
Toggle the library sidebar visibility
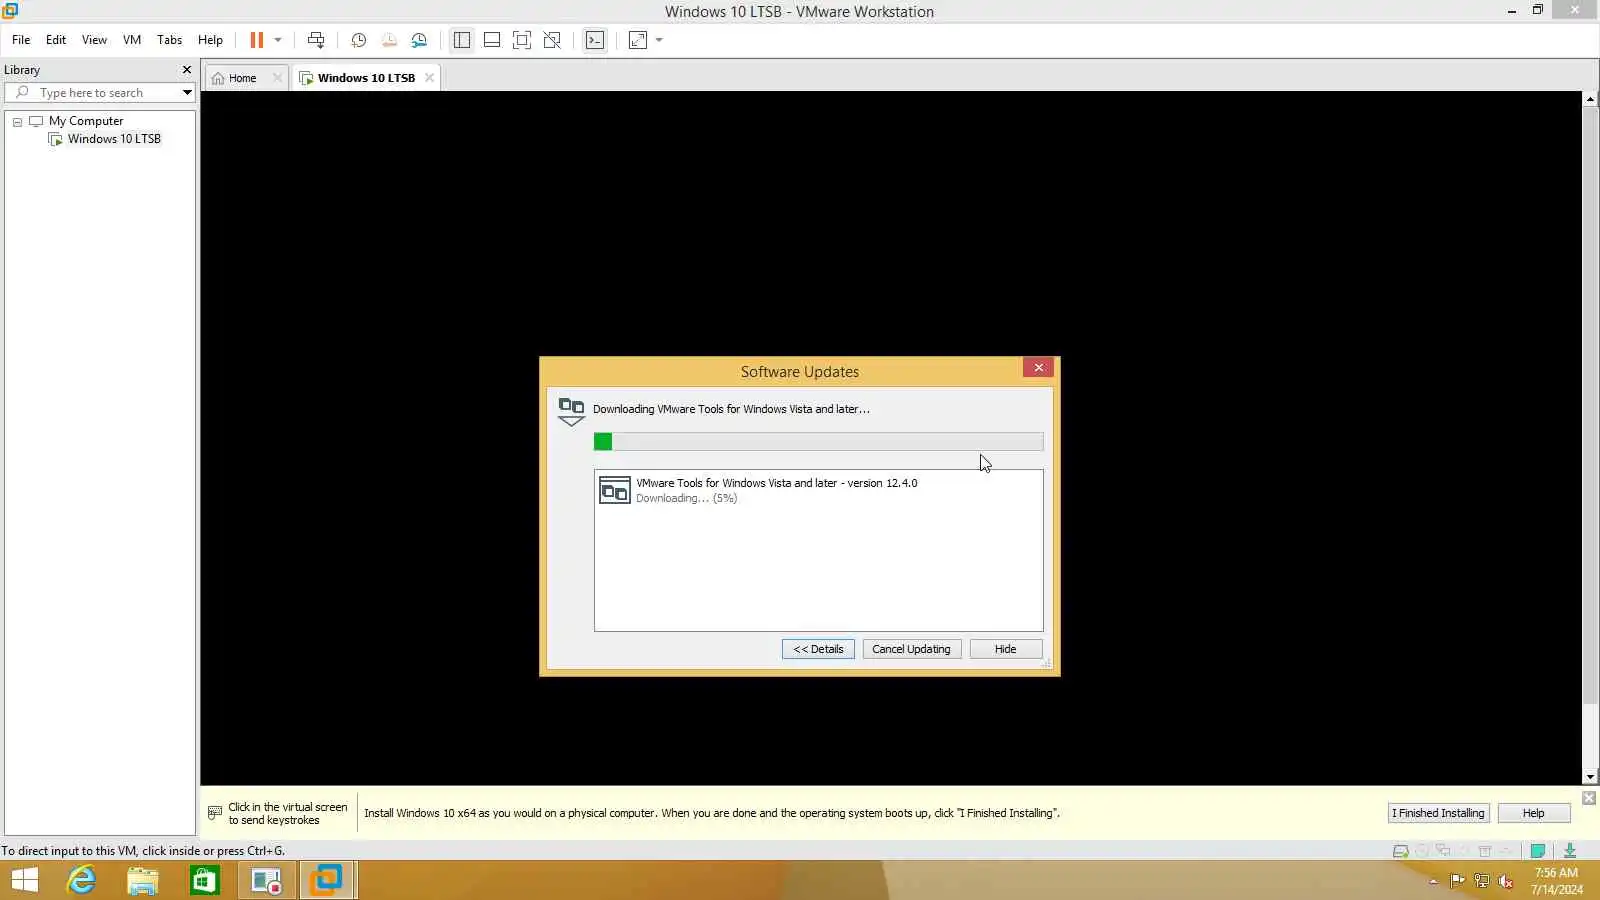pos(462,40)
